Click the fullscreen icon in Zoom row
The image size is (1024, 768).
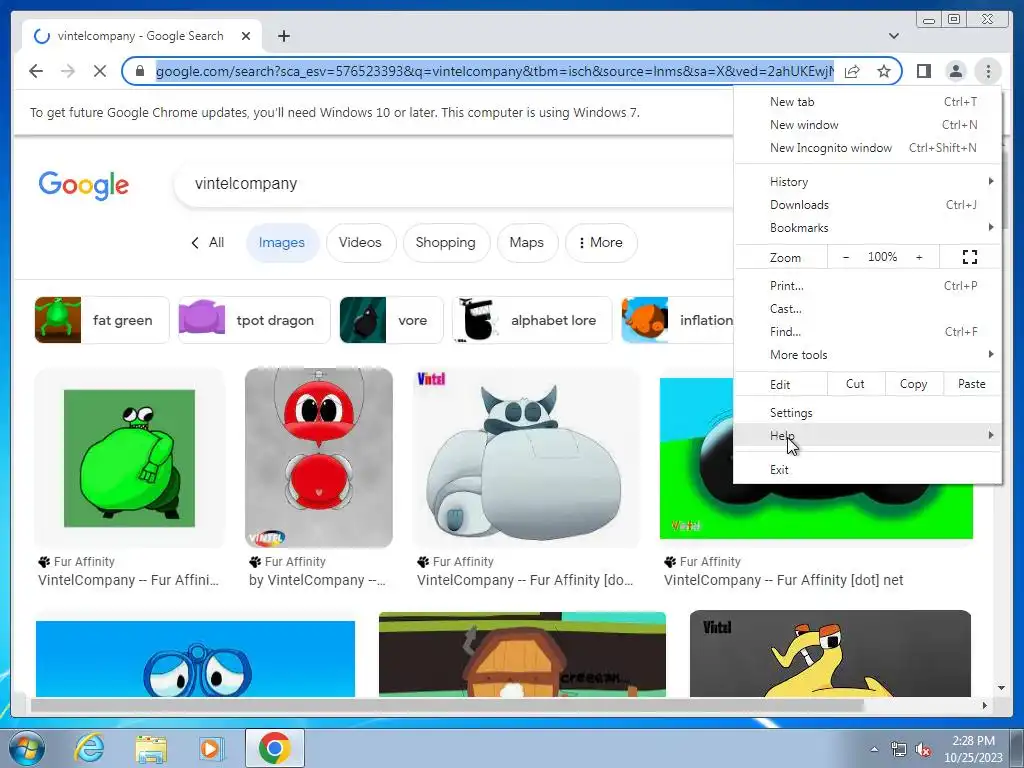(970, 257)
